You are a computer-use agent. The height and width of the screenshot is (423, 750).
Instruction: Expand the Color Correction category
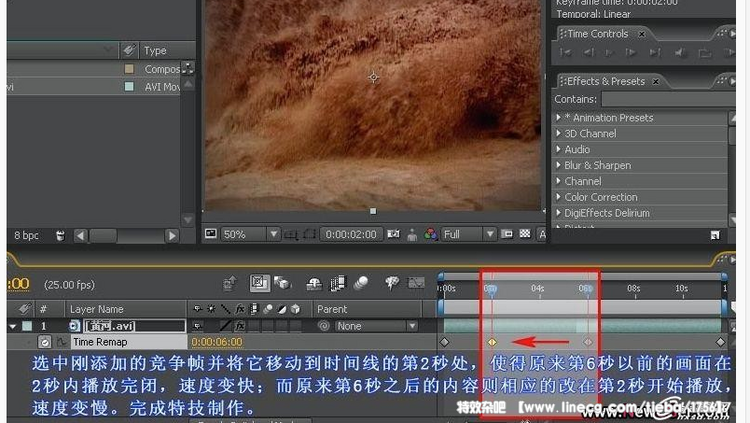[558, 197]
